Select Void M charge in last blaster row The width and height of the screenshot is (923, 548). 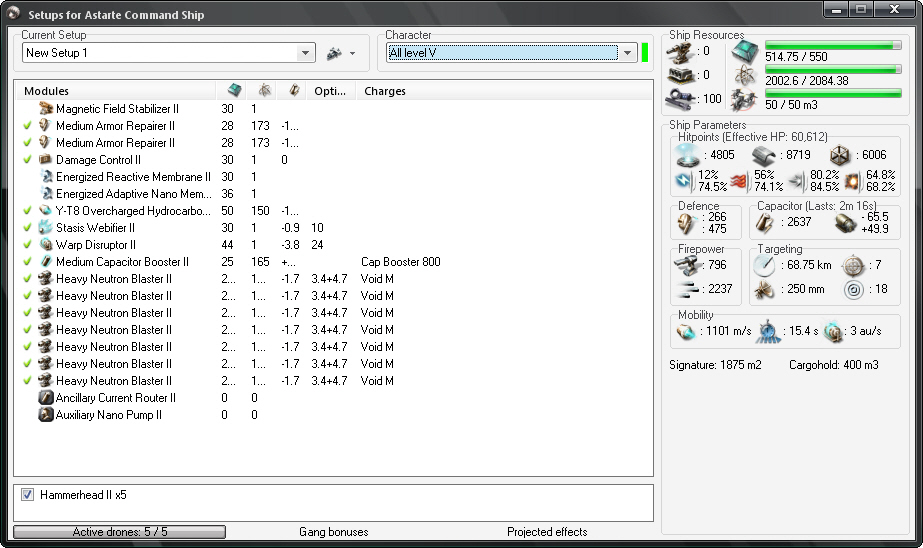tap(377, 381)
